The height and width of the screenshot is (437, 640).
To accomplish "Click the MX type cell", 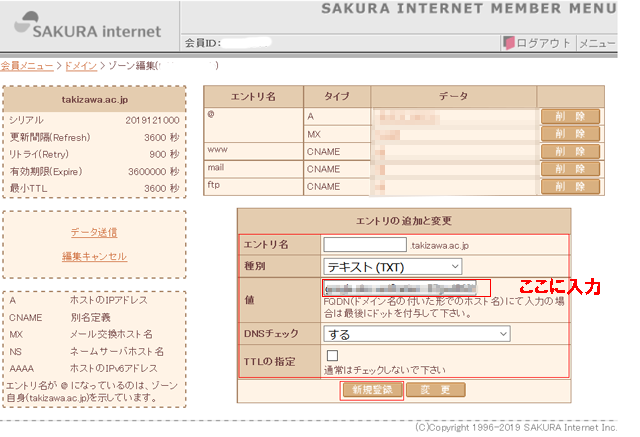I will (337, 134).
